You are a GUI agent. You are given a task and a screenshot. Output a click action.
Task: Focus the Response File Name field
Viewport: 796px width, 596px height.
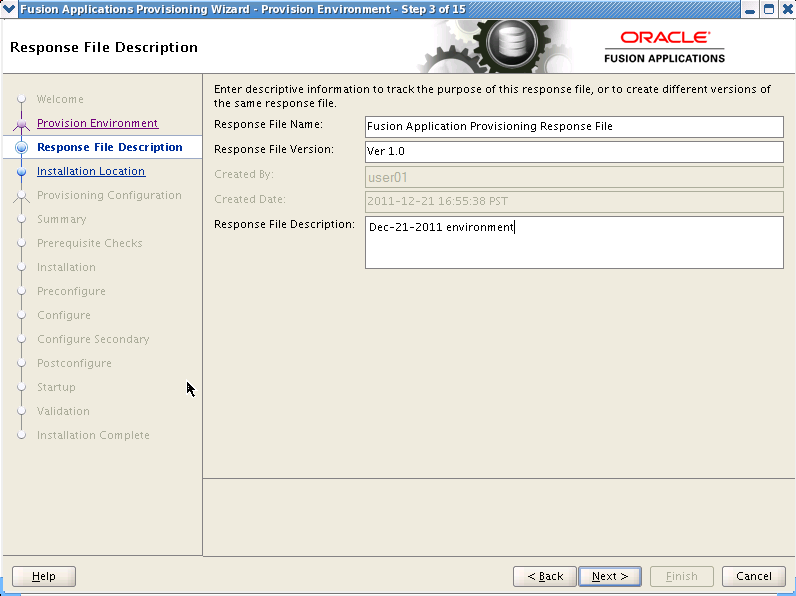[574, 127]
